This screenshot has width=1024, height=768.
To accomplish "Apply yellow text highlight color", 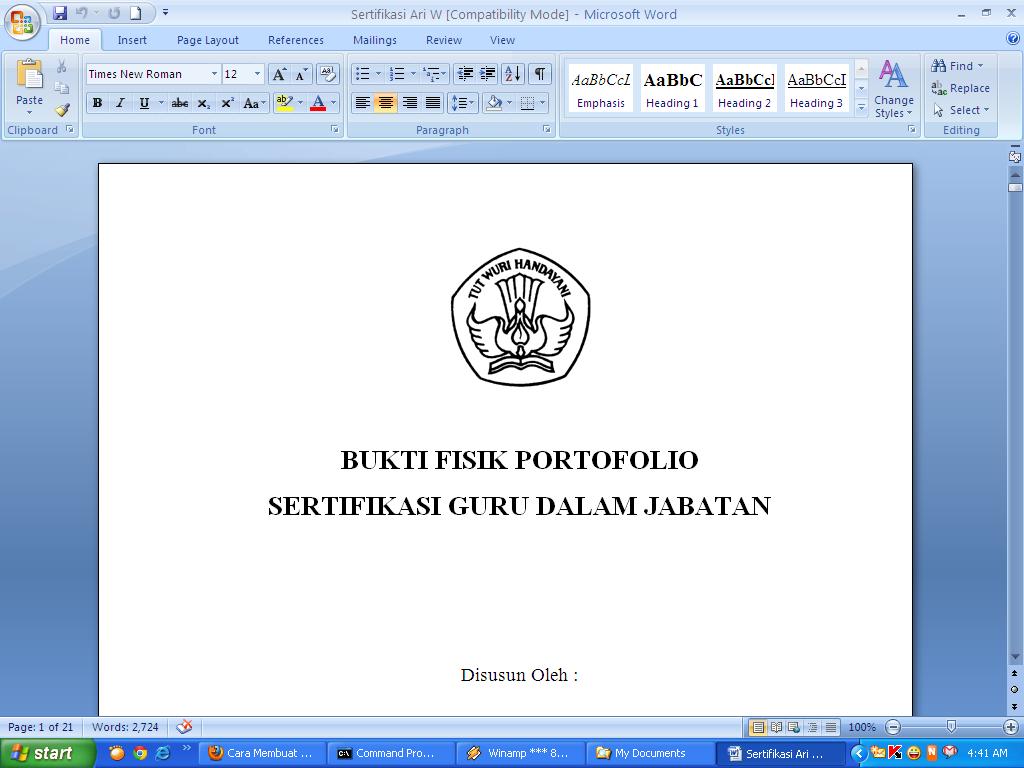I will coord(285,103).
